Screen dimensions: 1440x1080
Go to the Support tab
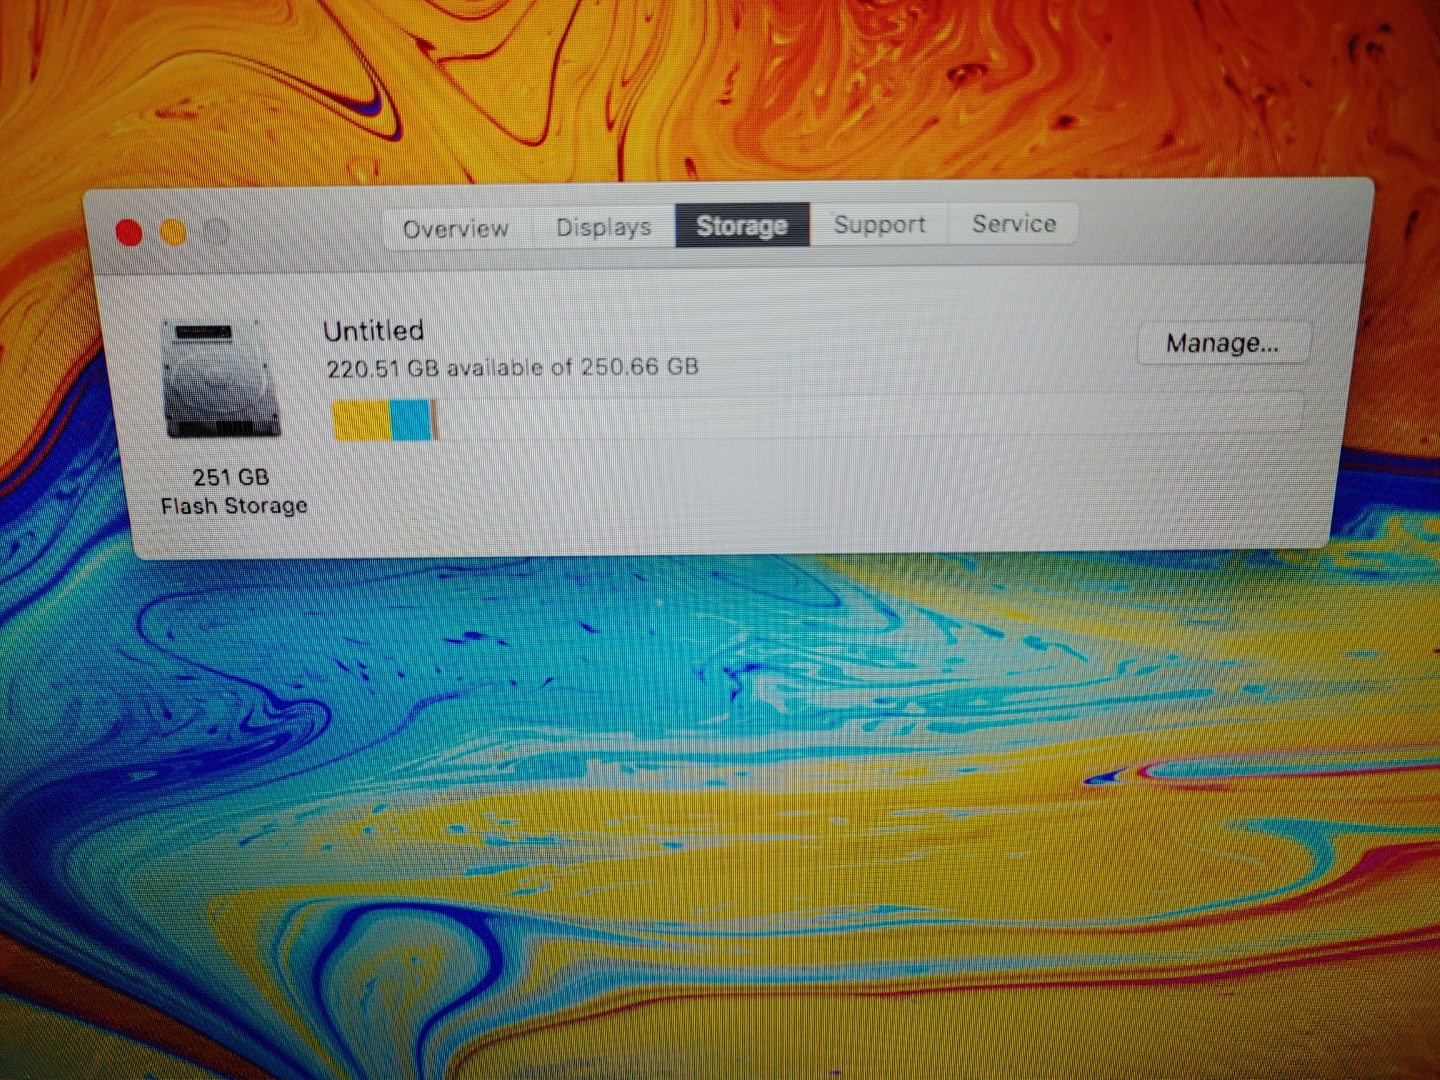[x=879, y=224]
